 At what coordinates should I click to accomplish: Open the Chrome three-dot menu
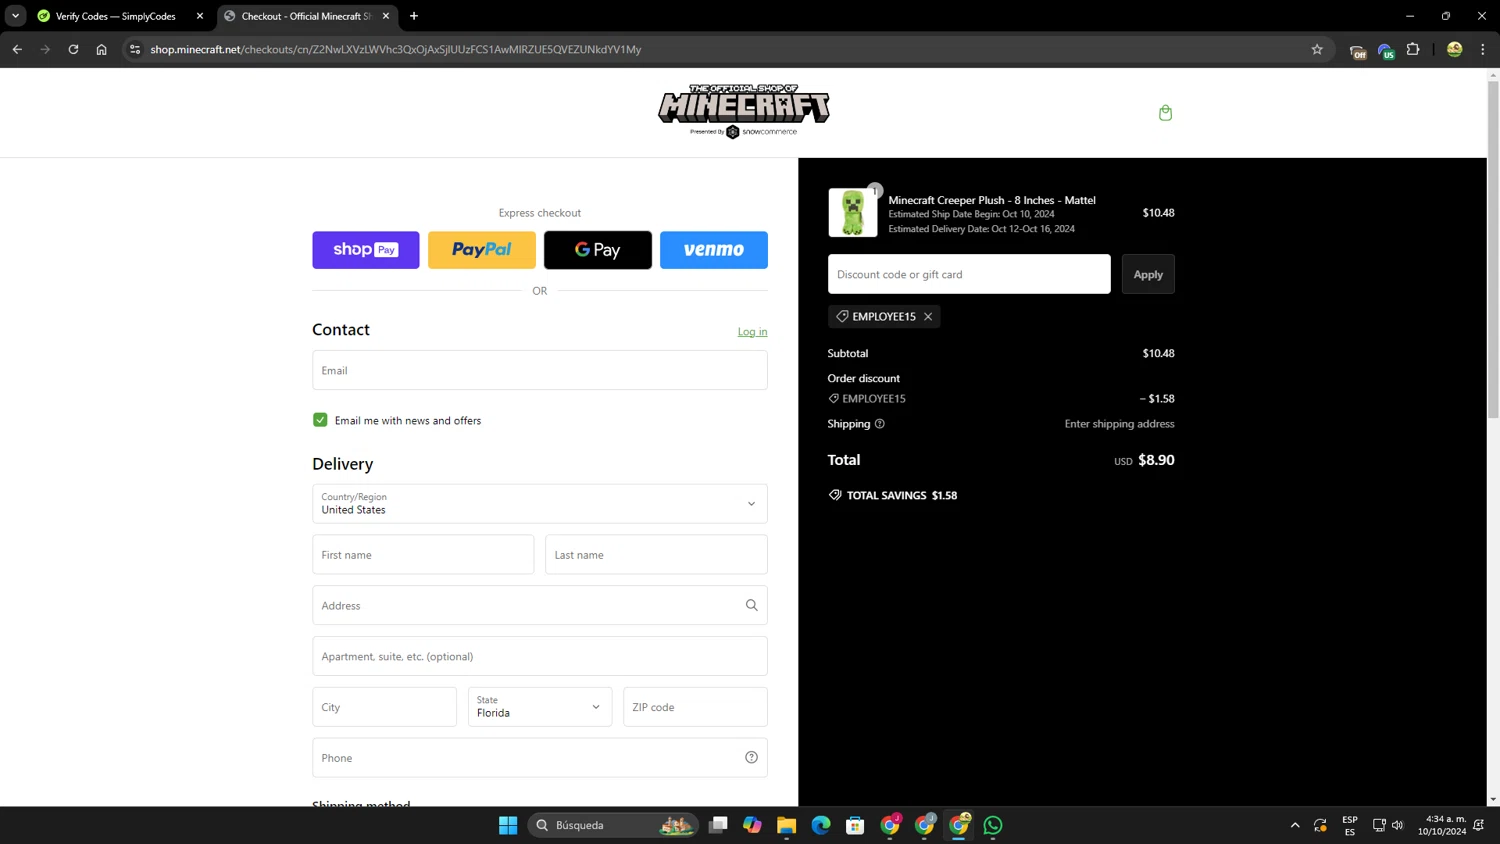(1483, 49)
